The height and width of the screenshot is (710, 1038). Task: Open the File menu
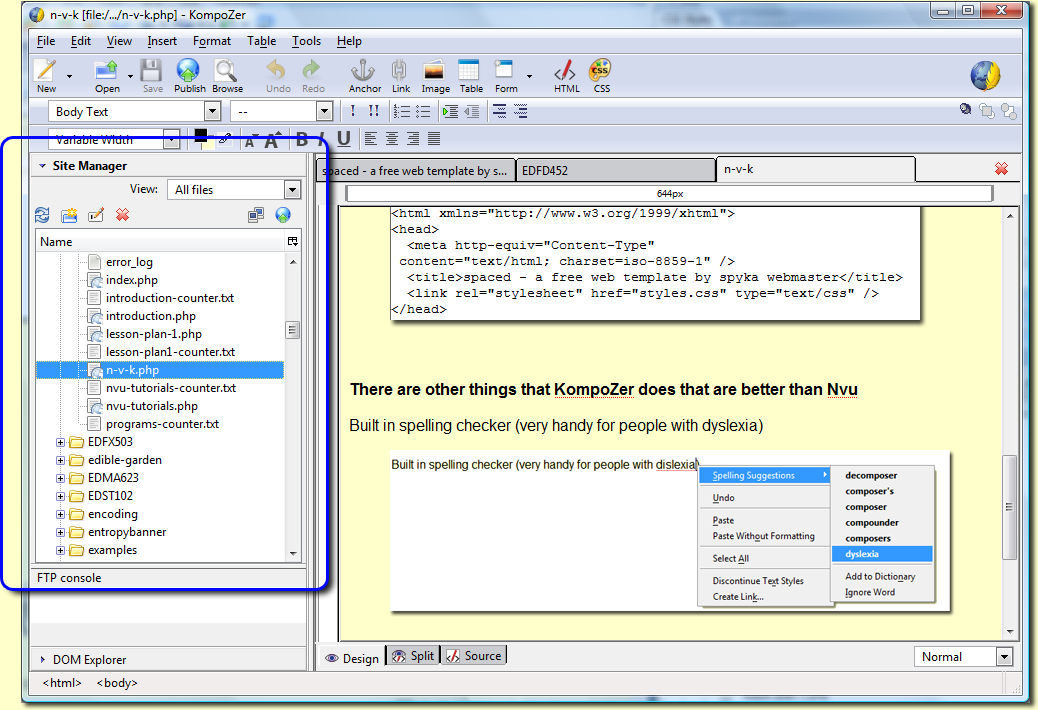coord(46,41)
